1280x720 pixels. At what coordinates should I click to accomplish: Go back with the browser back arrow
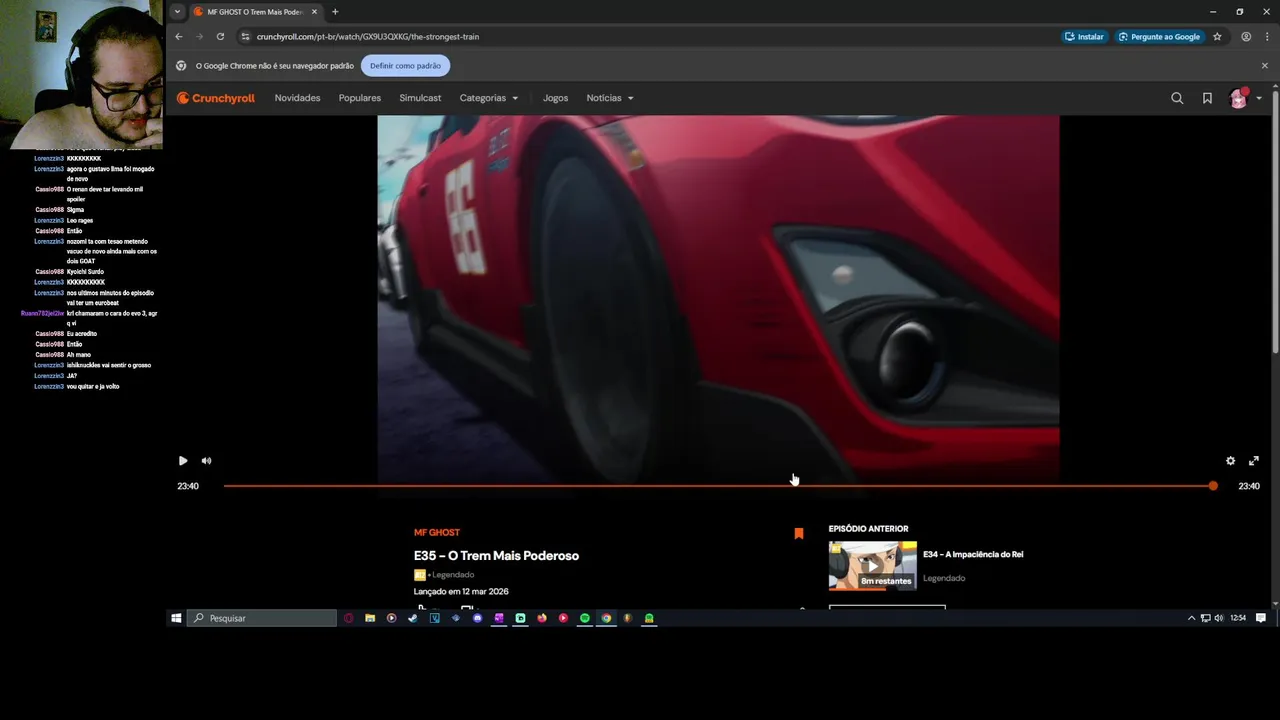pyautogui.click(x=179, y=37)
